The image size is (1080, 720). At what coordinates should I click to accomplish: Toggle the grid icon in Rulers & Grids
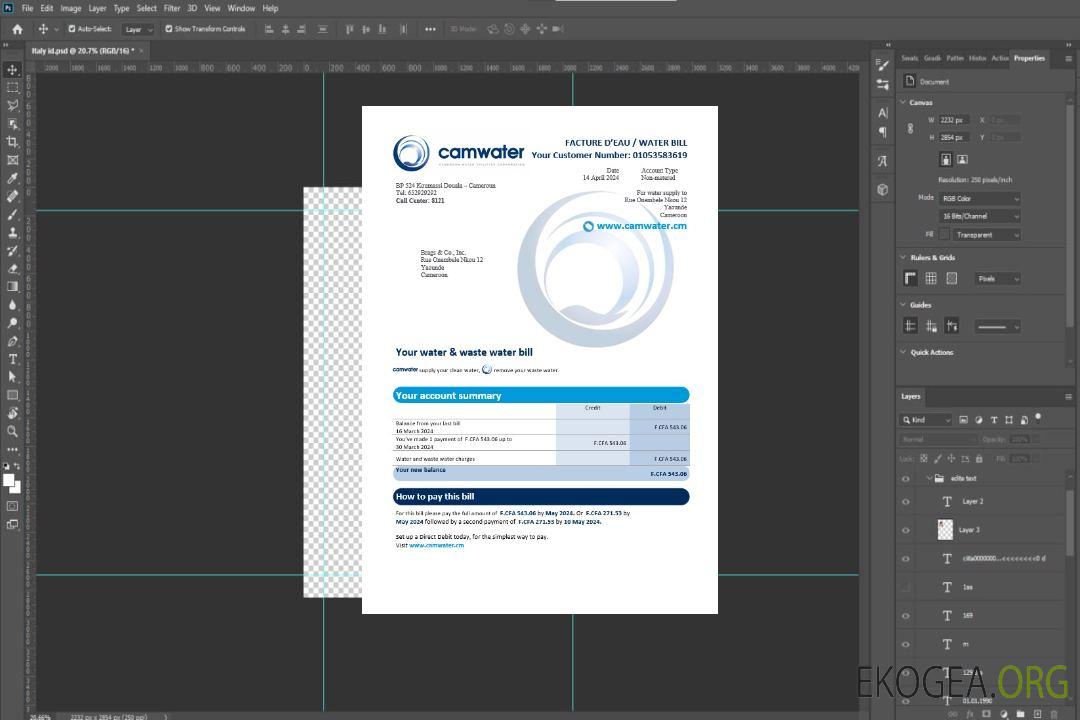tap(931, 278)
